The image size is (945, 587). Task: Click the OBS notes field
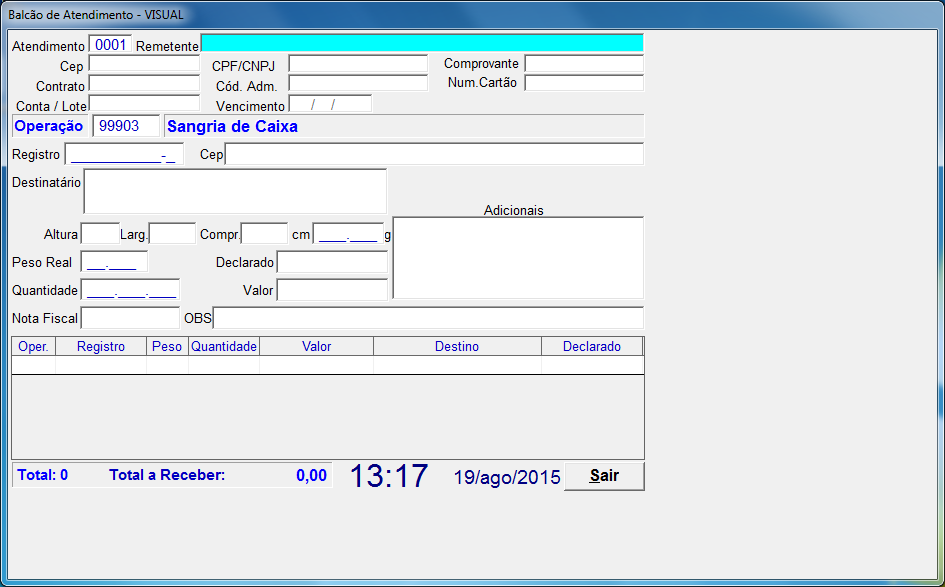pyautogui.click(x=429, y=318)
